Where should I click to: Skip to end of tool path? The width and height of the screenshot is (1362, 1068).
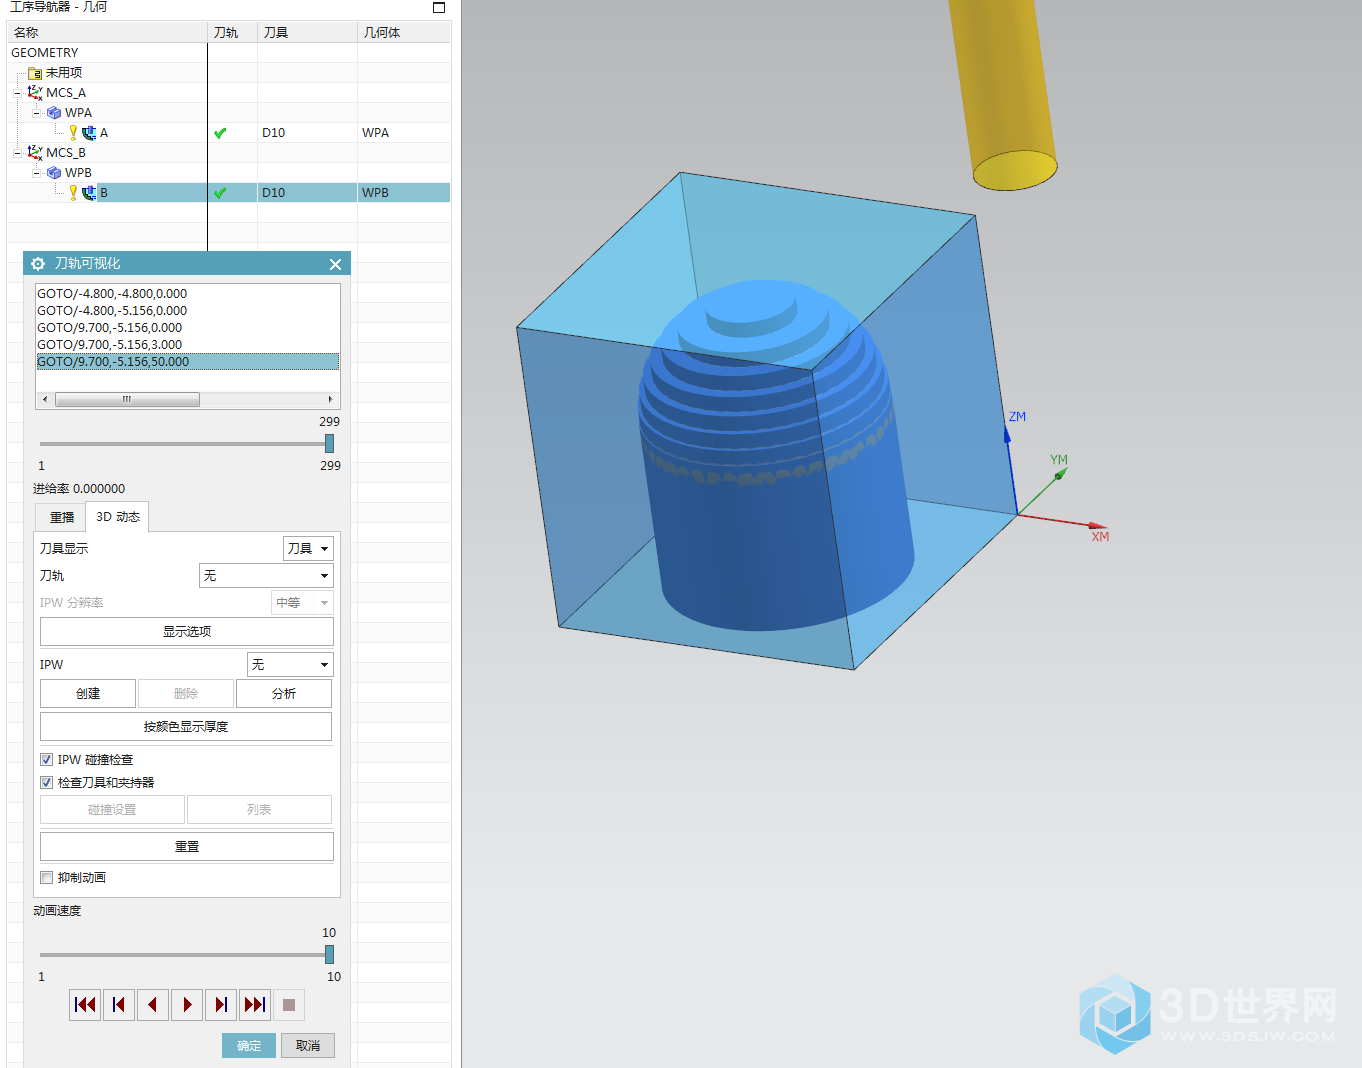point(255,1005)
